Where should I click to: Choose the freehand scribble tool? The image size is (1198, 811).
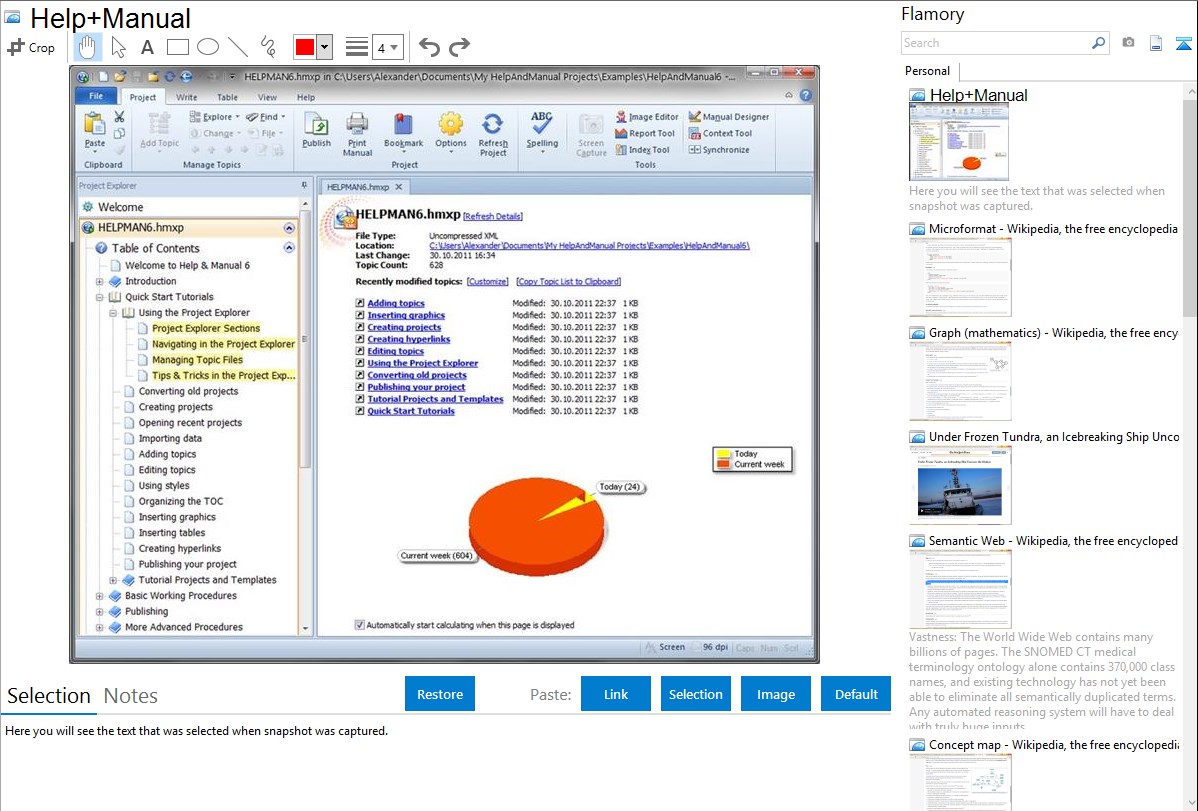pos(267,47)
